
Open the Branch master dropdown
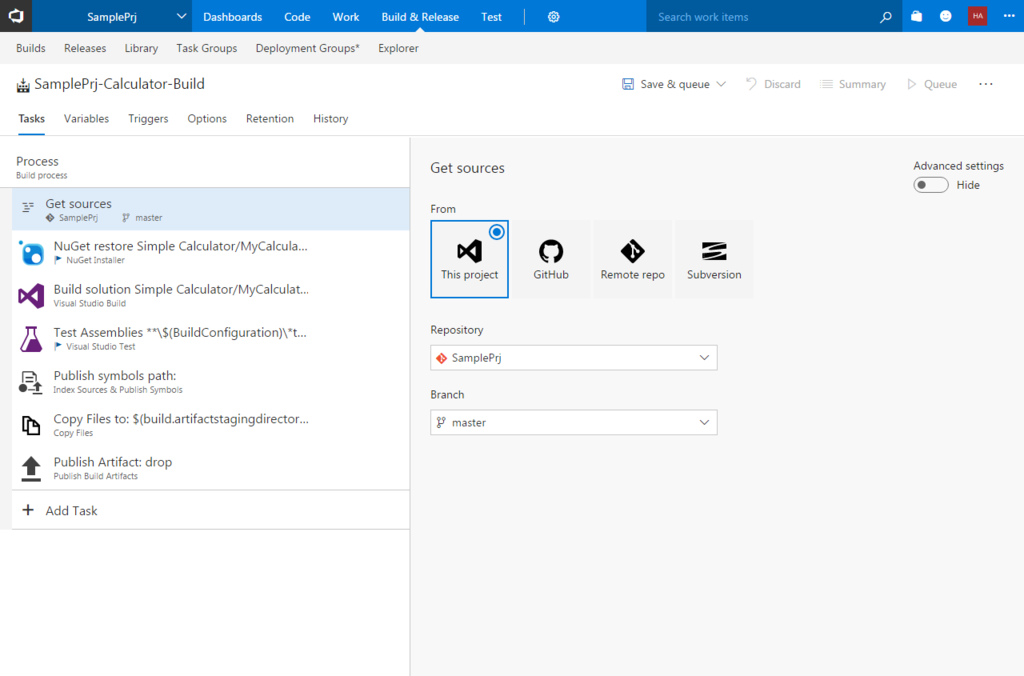(x=573, y=423)
